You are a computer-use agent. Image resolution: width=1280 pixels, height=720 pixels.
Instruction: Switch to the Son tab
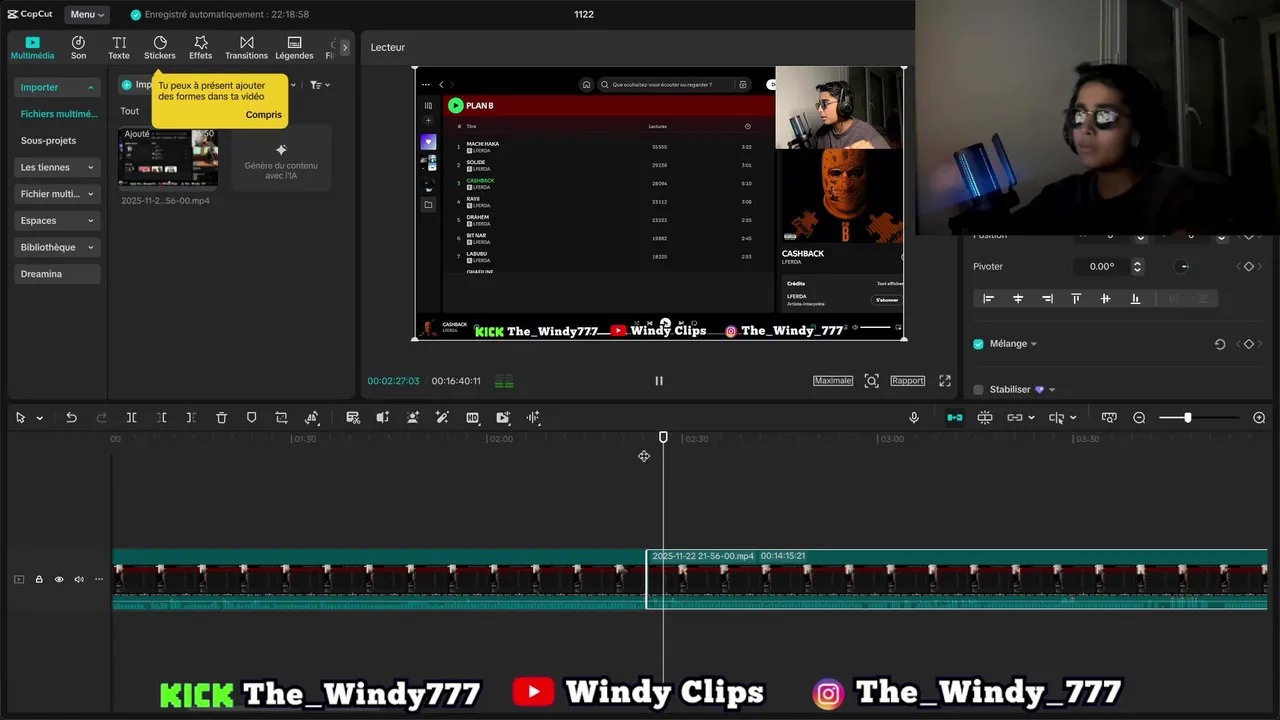(x=78, y=47)
